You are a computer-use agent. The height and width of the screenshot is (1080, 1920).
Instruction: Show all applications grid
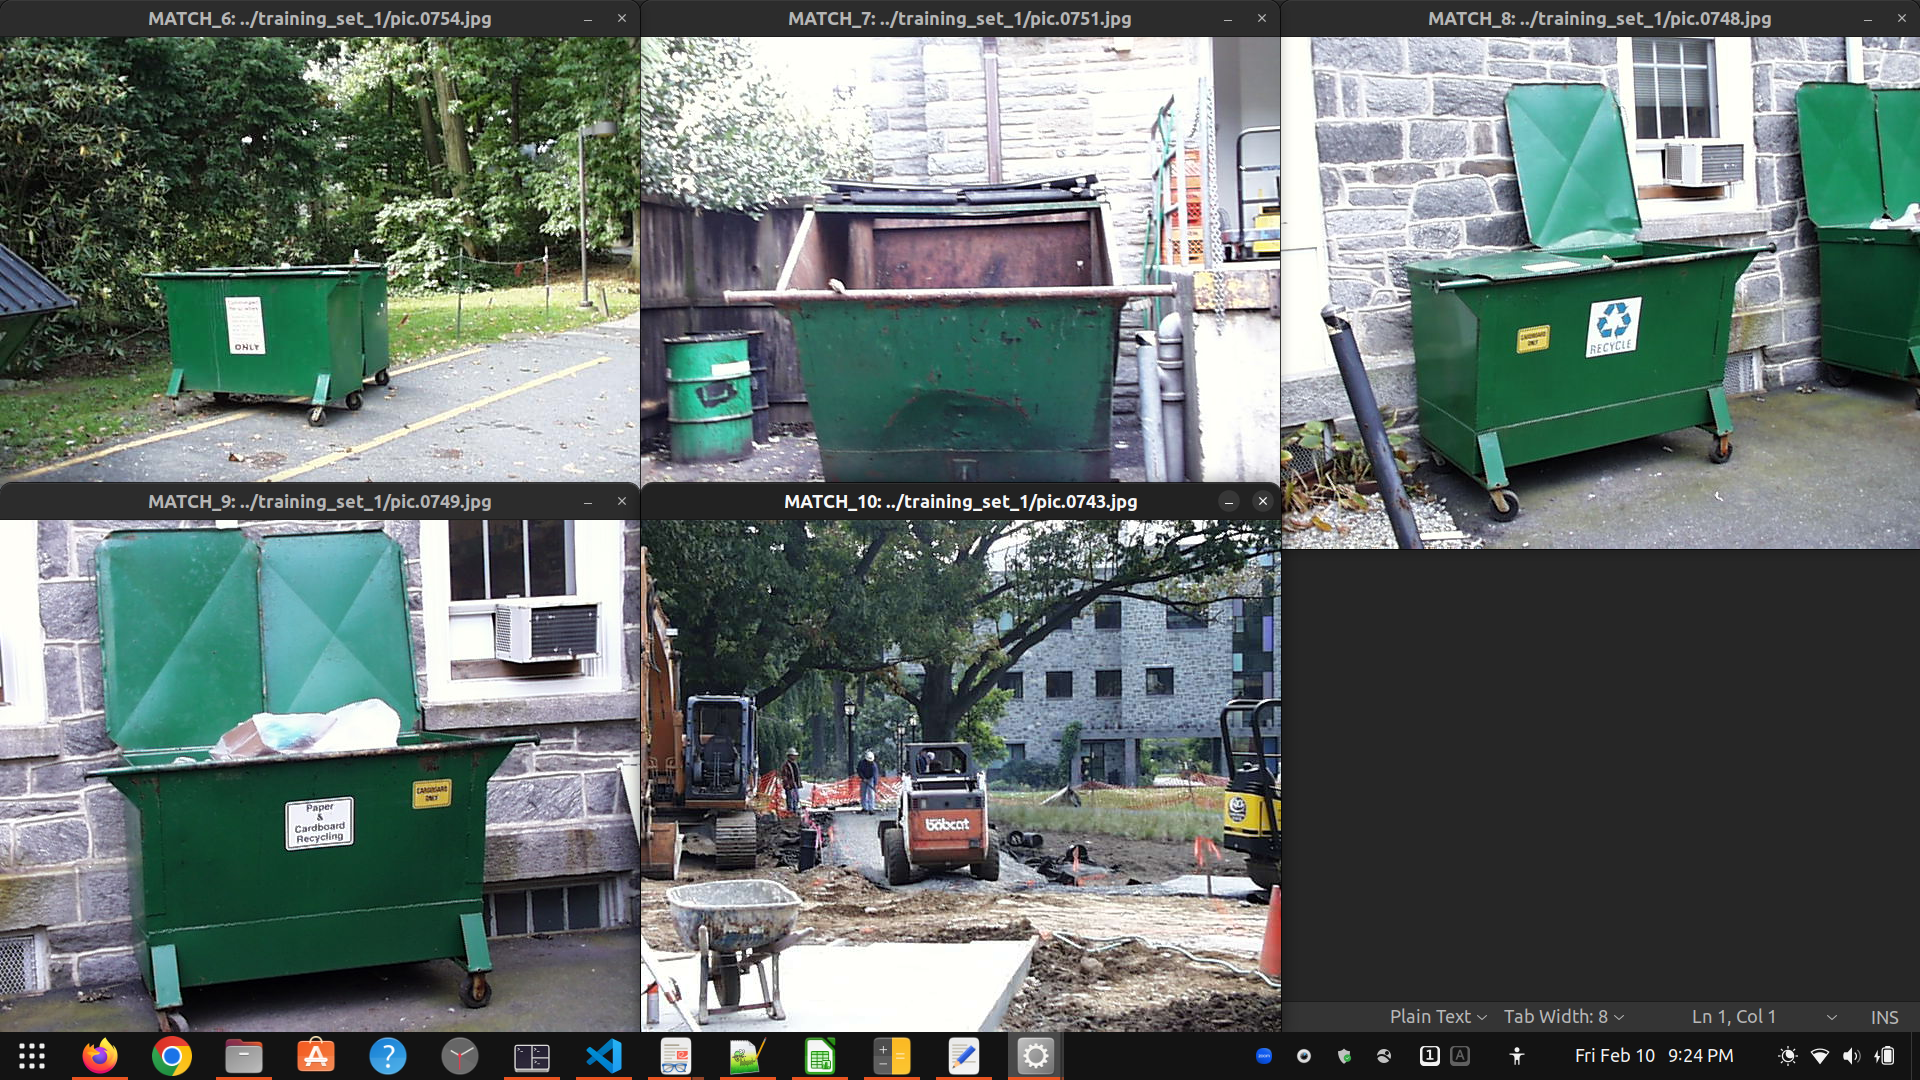32,1056
